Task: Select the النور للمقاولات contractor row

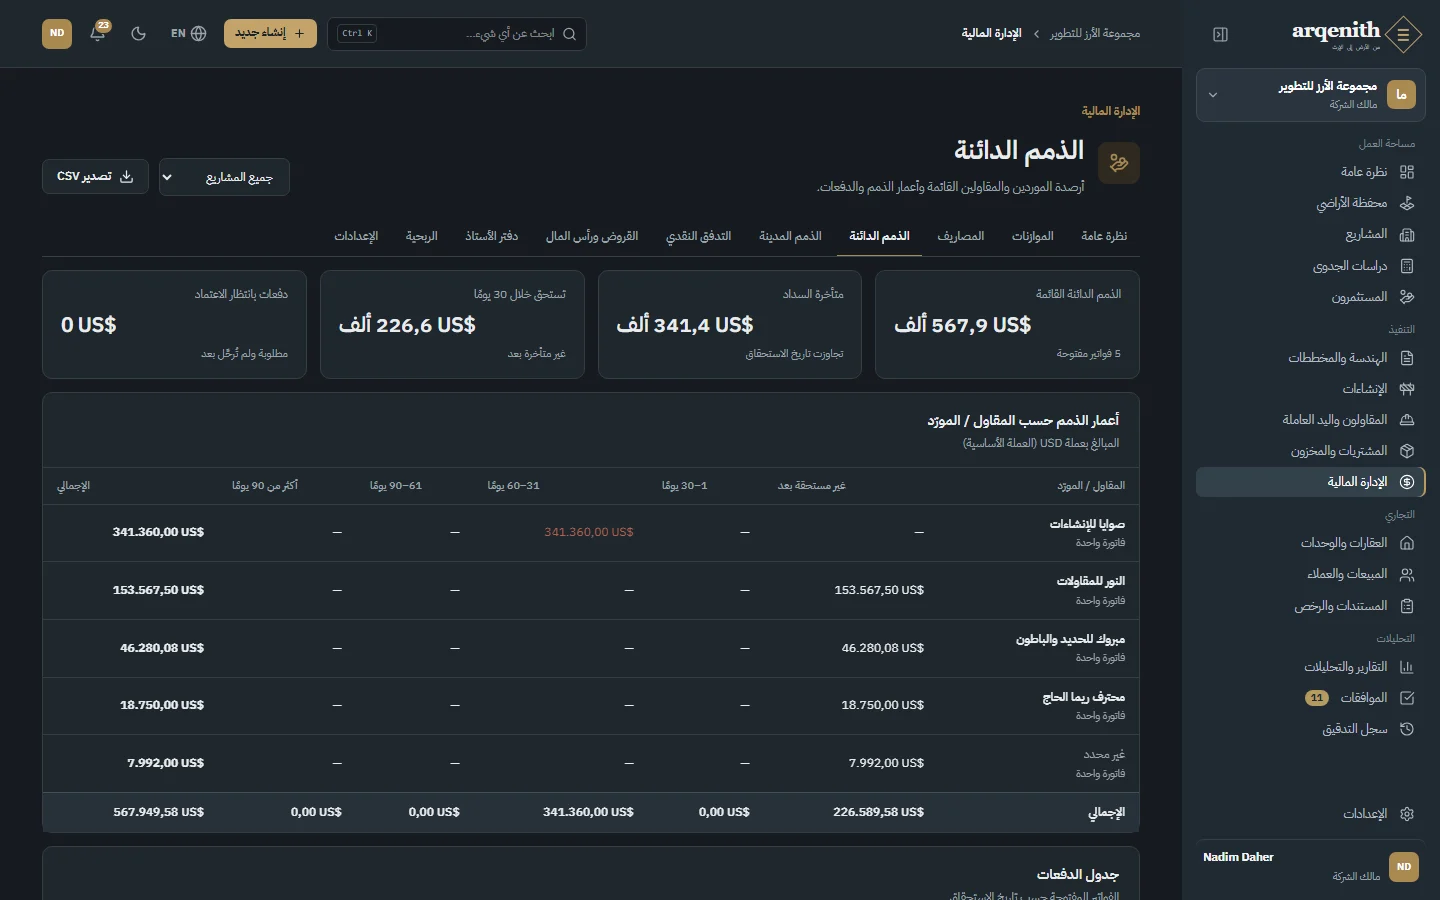Action: 591,590
